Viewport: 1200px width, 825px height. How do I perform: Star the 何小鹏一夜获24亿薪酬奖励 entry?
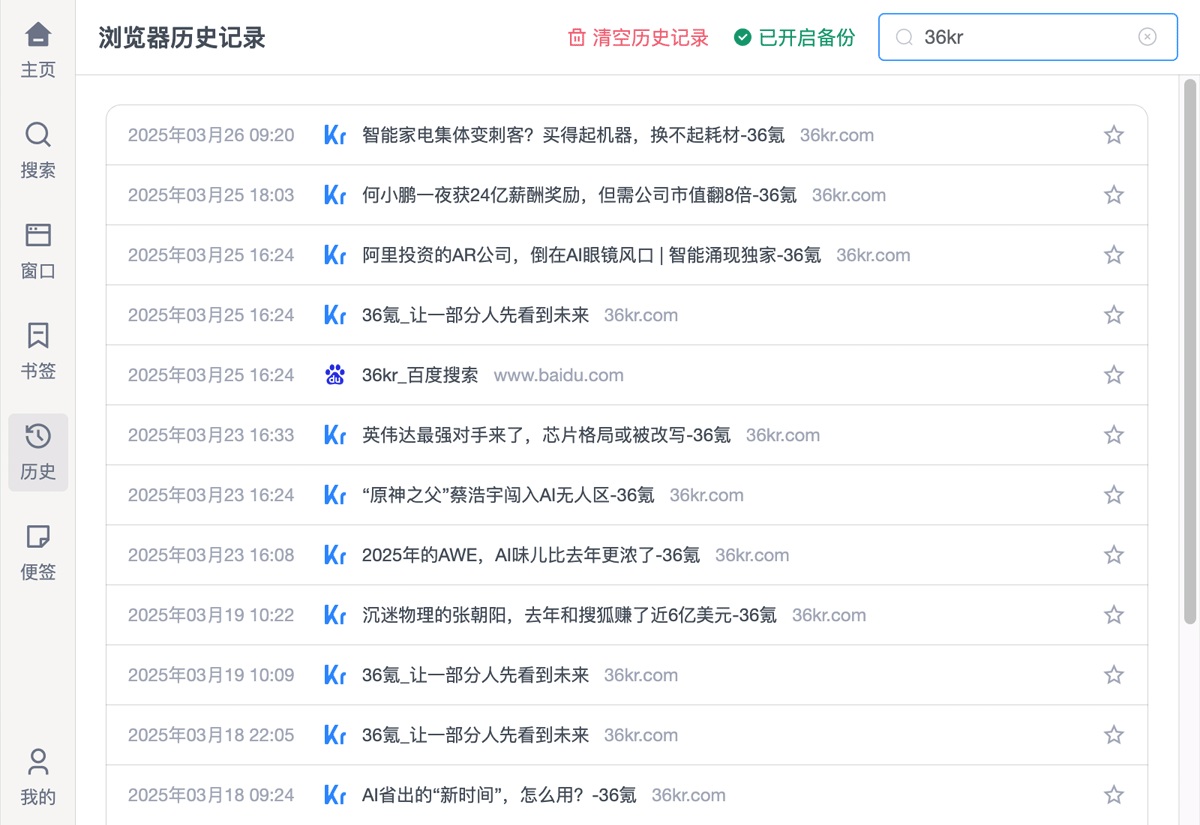1114,195
